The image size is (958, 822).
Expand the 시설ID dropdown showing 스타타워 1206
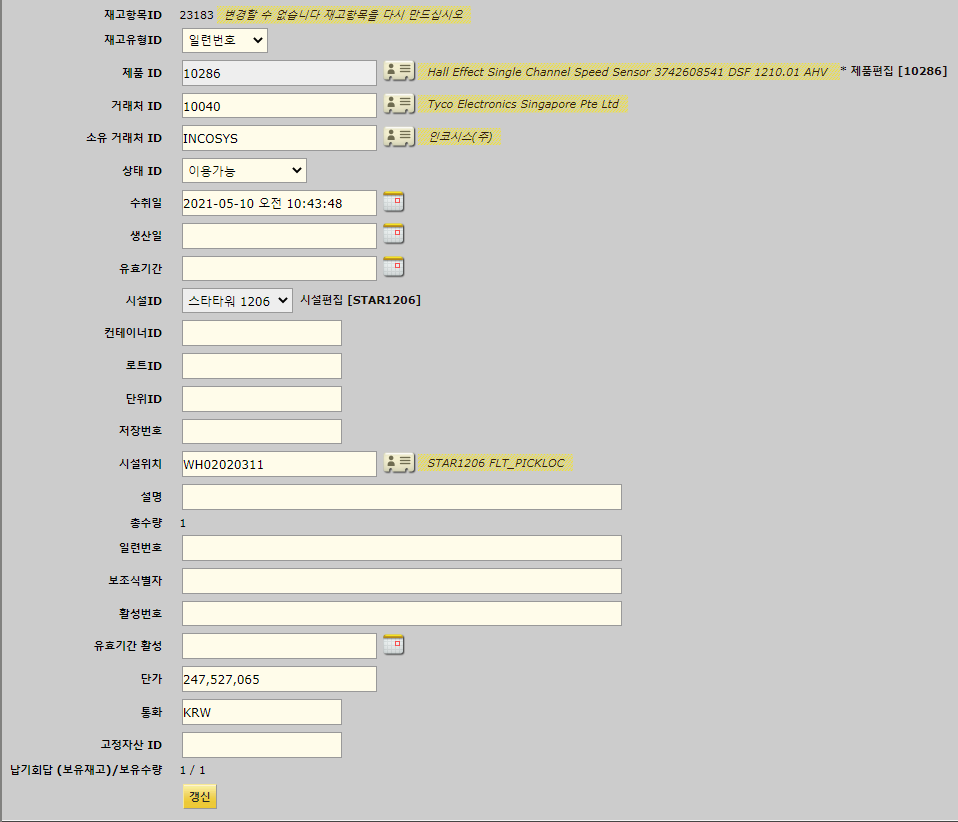(237, 300)
